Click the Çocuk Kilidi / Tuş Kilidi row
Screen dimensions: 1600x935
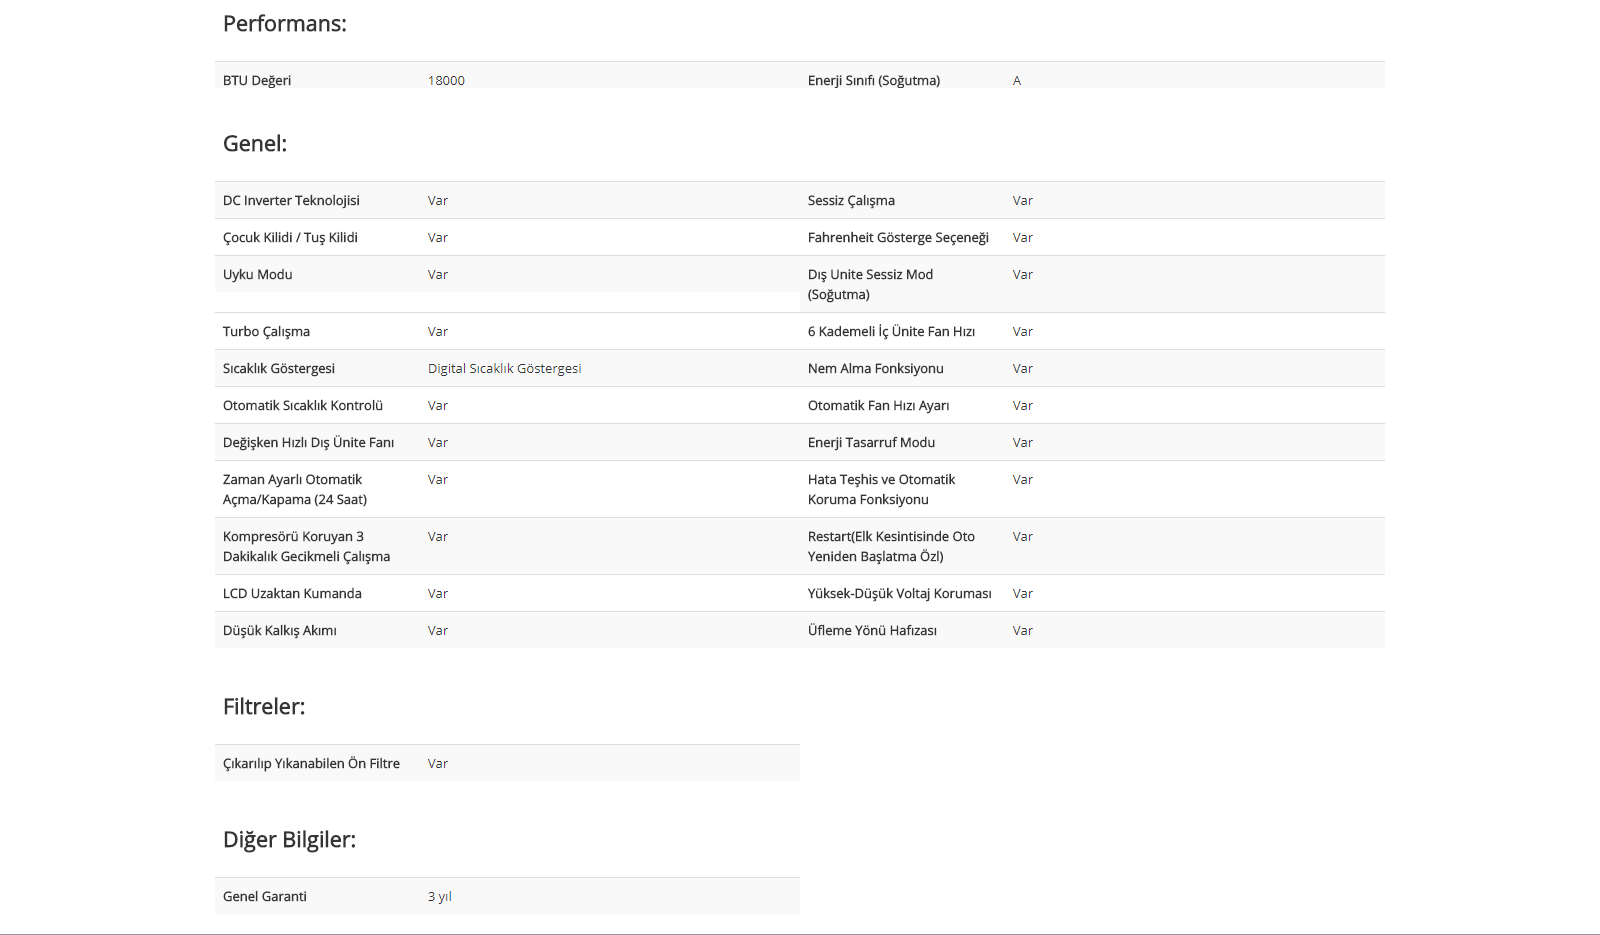pyautogui.click(x=507, y=237)
